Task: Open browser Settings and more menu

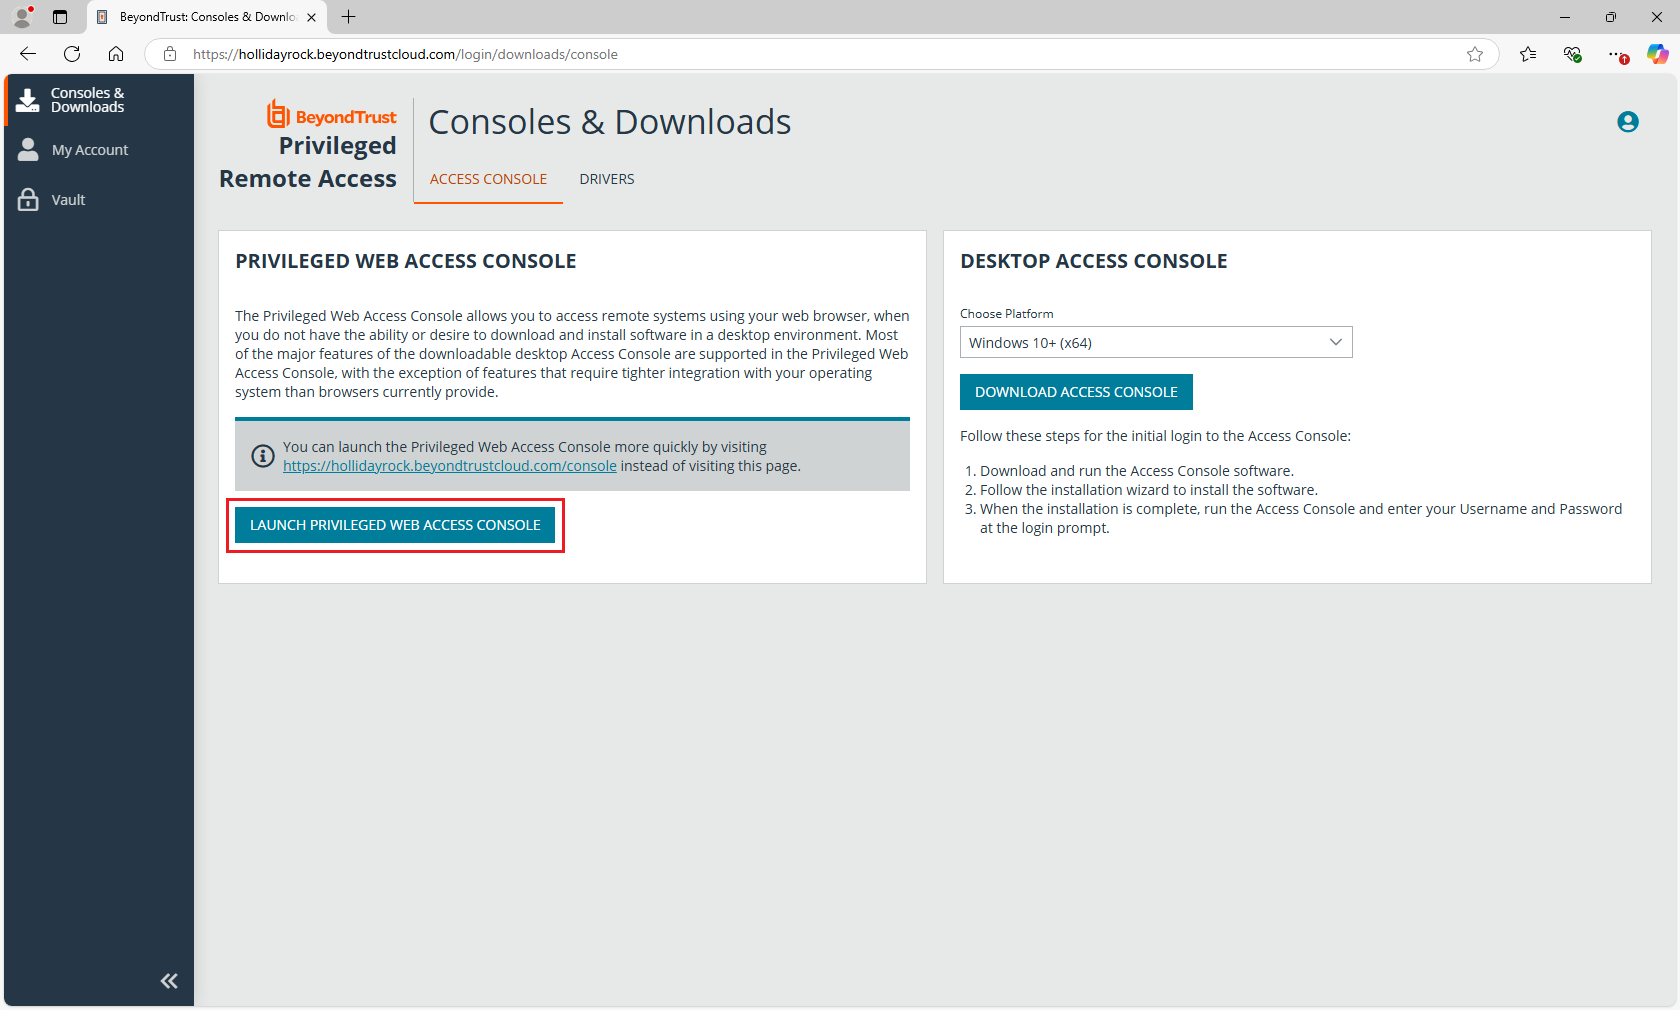Action: 1617,54
